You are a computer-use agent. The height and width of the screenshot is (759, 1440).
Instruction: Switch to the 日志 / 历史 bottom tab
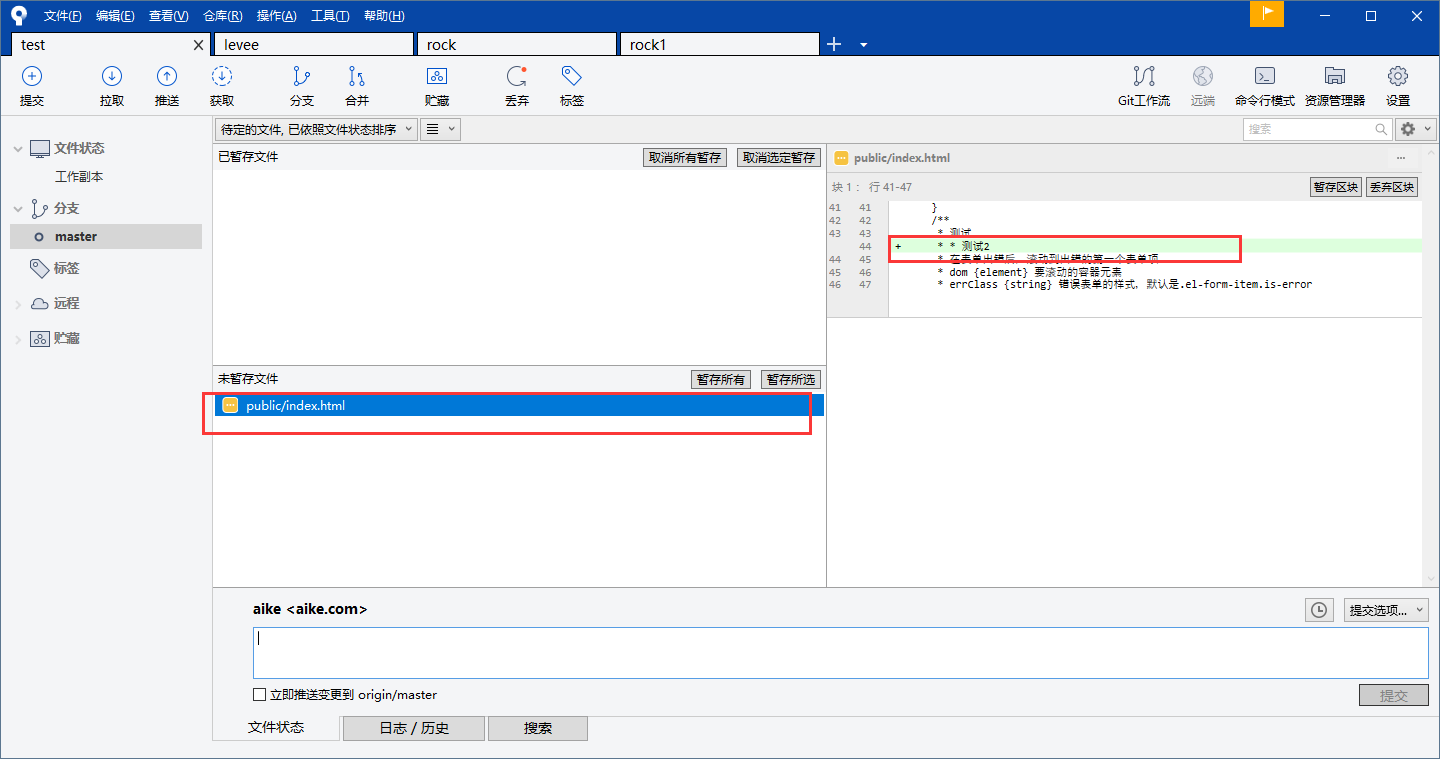coord(414,728)
